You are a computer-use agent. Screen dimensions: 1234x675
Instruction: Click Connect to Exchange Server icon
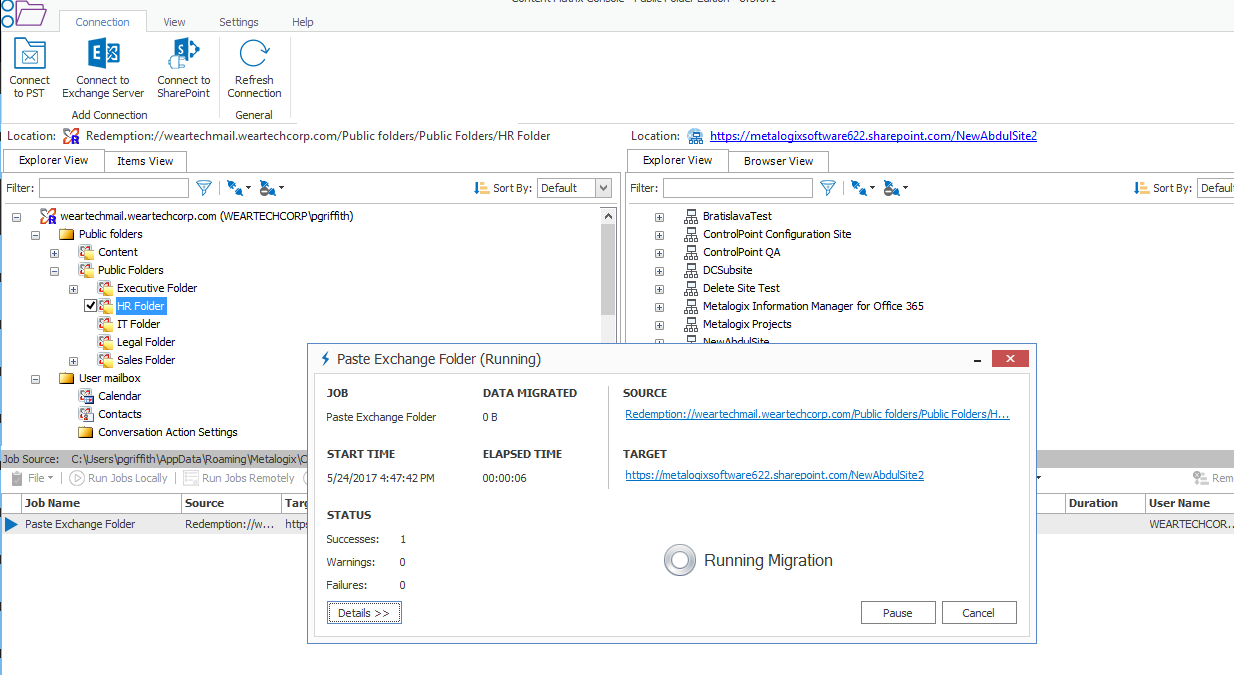103,54
